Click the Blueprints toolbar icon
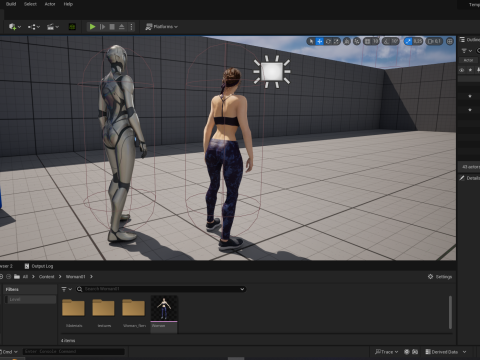Image resolution: width=480 pixels, height=360 pixels. tap(32, 27)
